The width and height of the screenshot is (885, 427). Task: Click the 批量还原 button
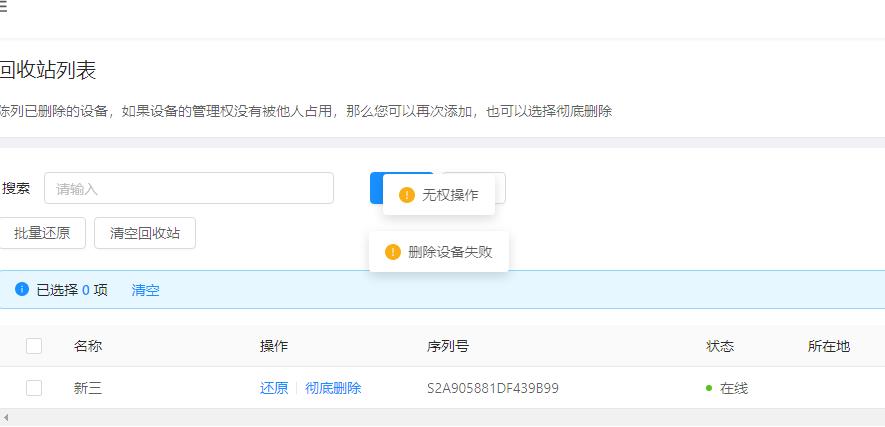(x=42, y=233)
